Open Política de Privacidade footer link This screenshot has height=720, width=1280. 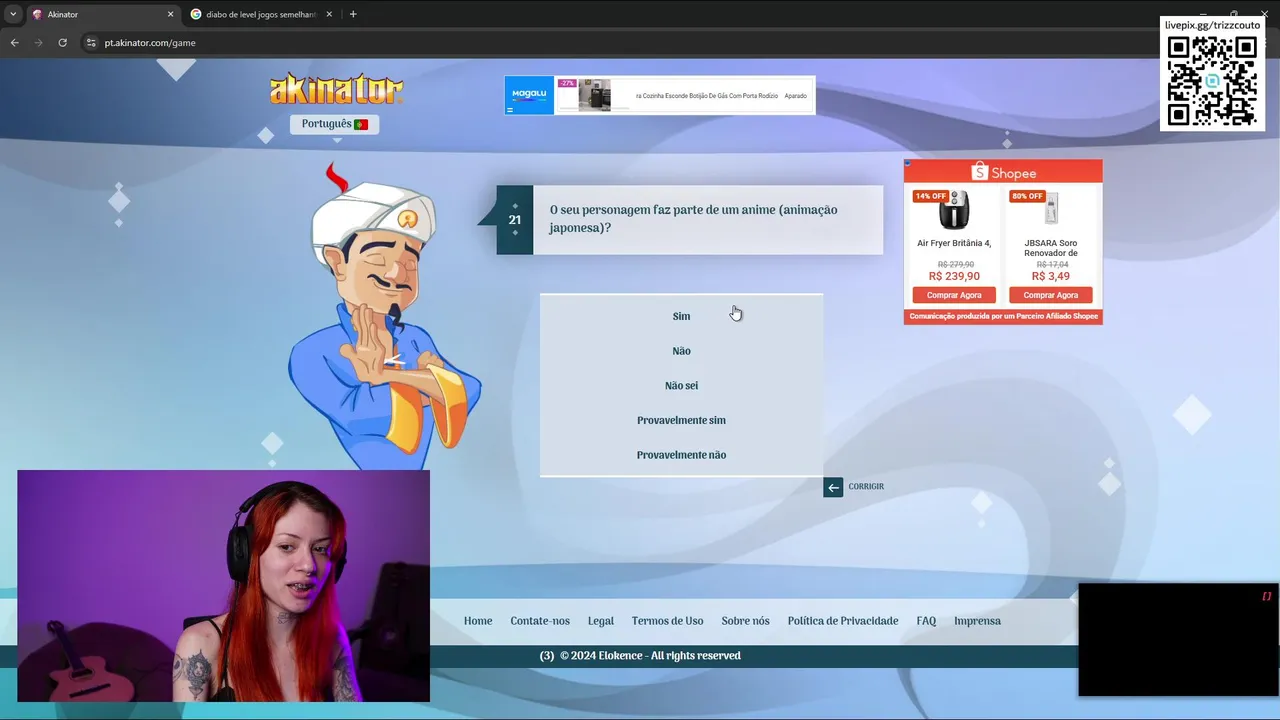843,621
